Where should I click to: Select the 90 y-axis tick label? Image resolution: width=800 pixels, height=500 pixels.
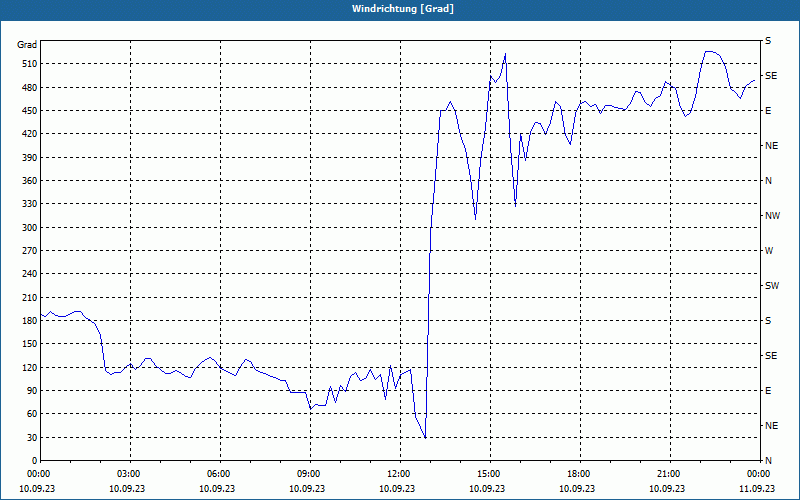(x=33, y=390)
